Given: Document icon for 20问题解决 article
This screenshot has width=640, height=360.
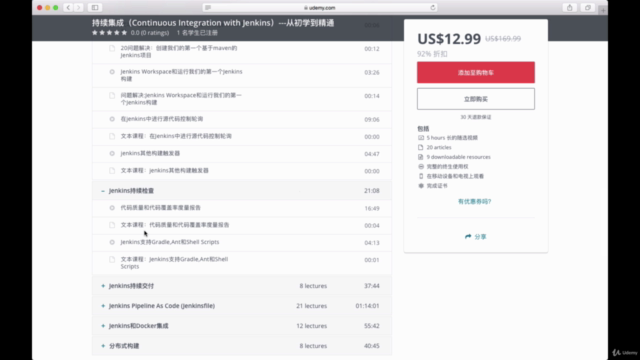Looking at the screenshot, I should (112, 48).
